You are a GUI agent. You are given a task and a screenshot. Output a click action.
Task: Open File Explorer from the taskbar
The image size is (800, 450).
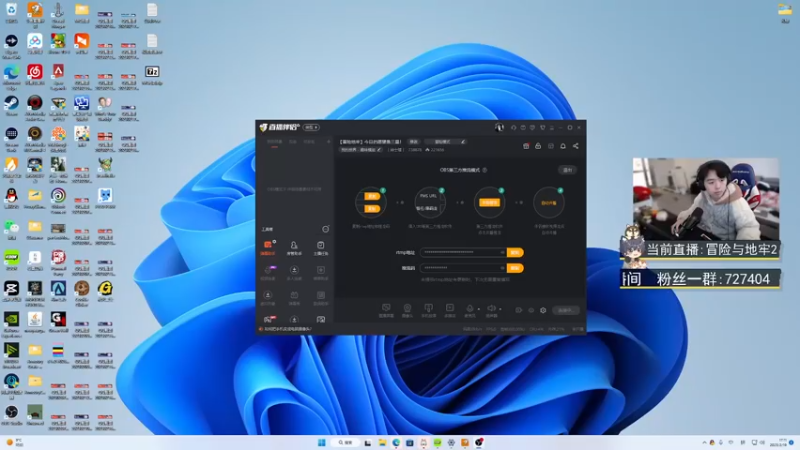(382, 442)
